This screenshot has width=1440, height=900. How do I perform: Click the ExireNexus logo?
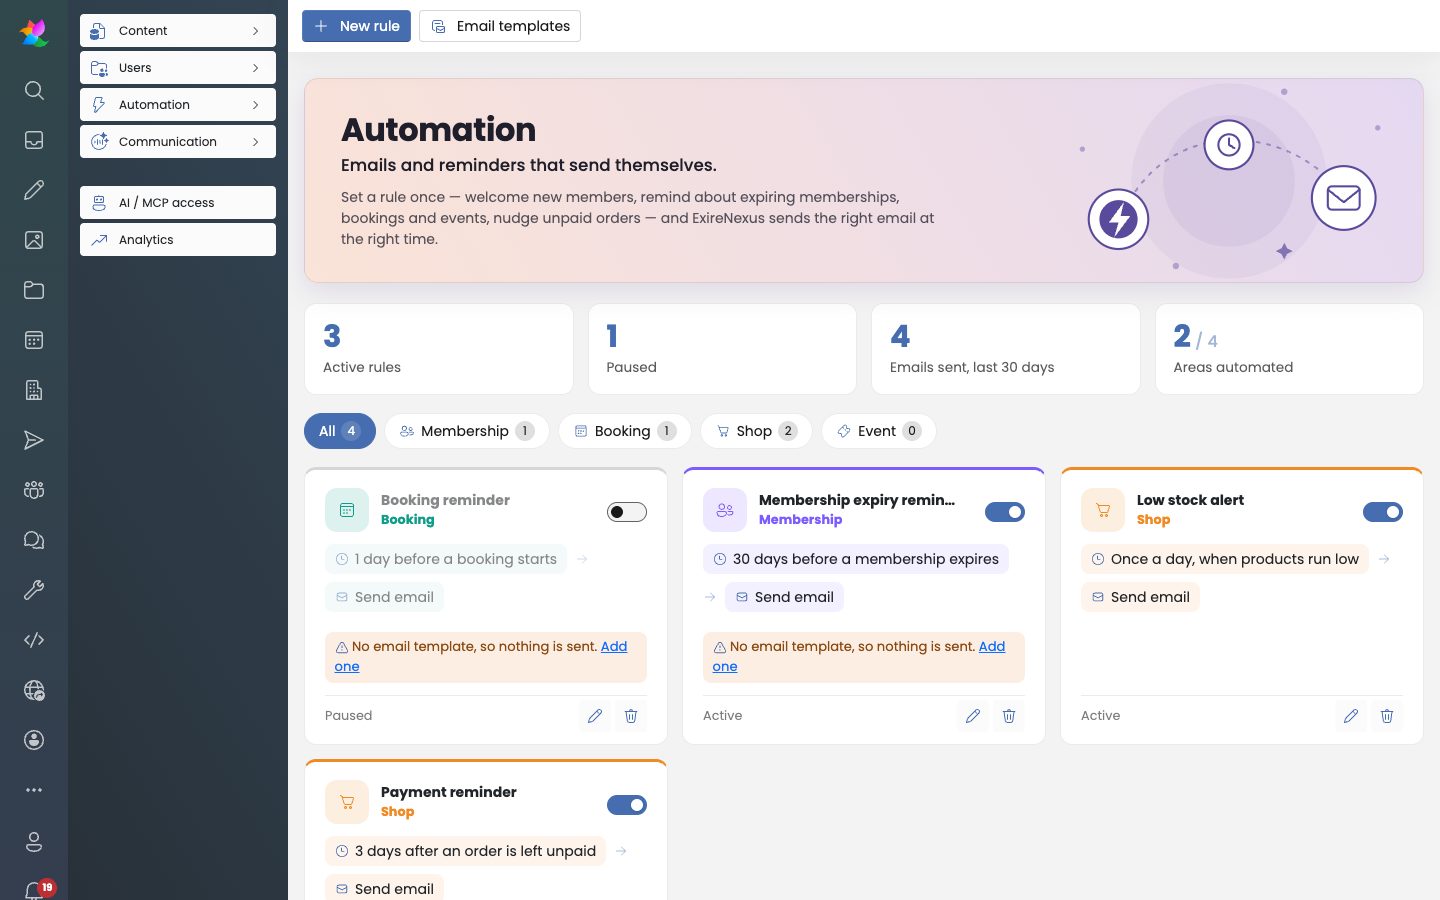coord(34,33)
